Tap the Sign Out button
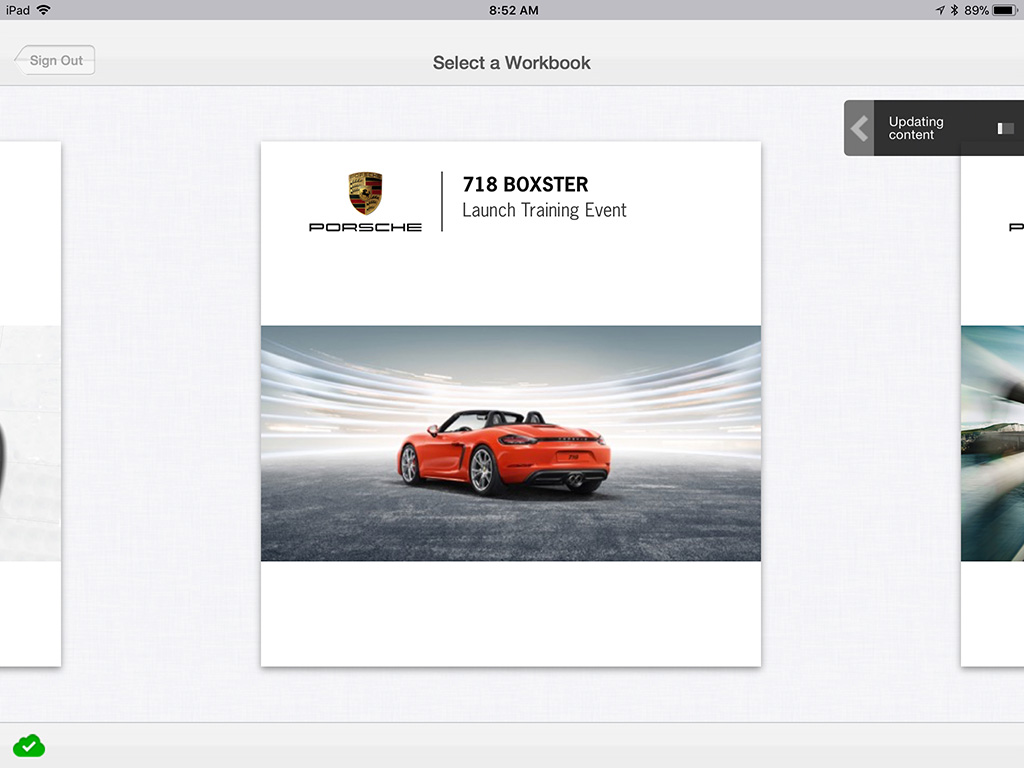The height and width of the screenshot is (768, 1024). (55, 60)
